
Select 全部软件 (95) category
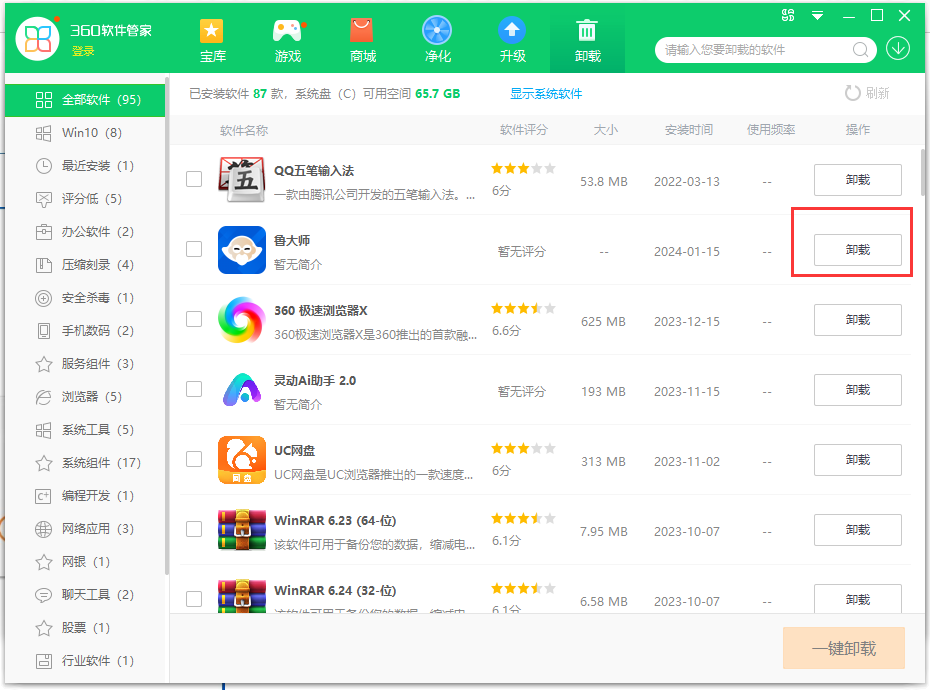[x=85, y=100]
